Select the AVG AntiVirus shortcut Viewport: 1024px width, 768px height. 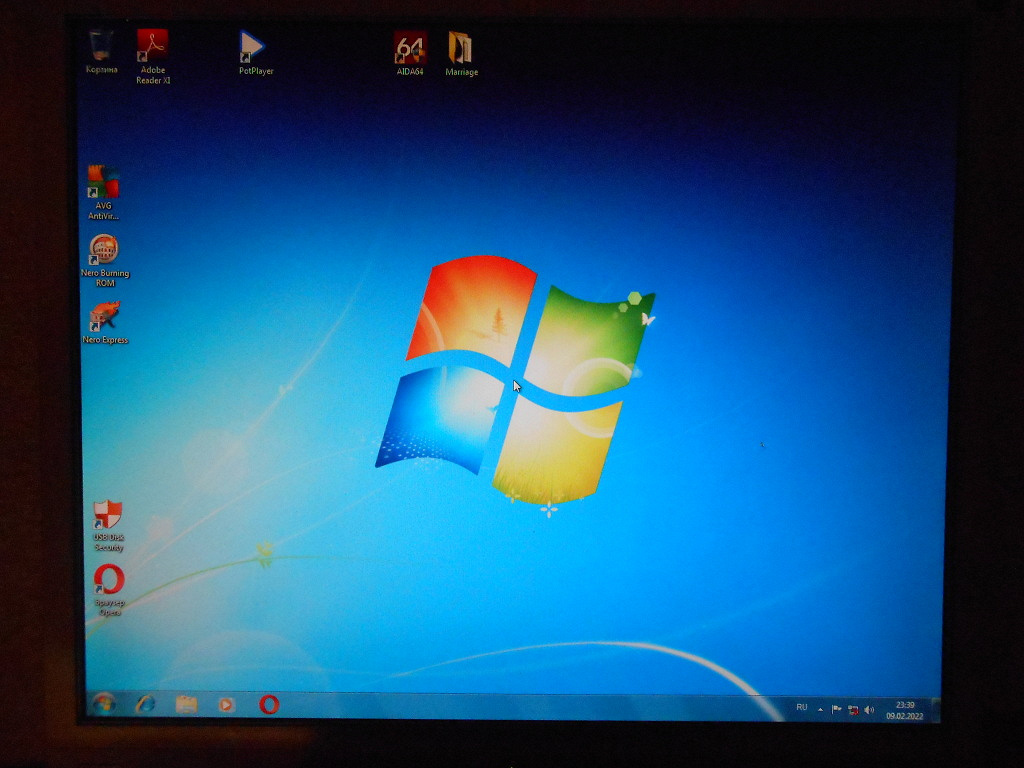103,193
